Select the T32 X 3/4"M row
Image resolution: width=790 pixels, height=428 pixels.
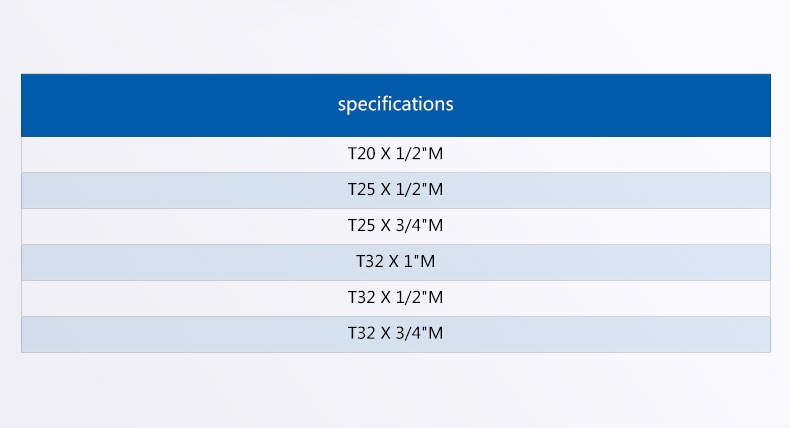click(396, 334)
